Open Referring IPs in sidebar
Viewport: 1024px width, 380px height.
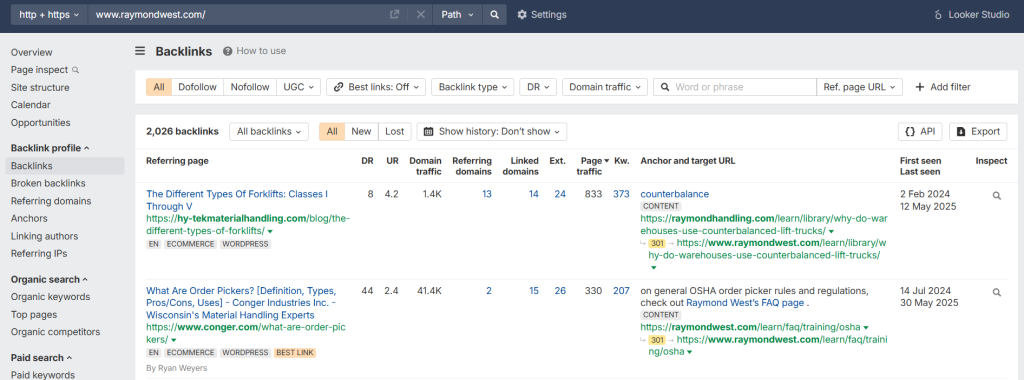[39, 253]
